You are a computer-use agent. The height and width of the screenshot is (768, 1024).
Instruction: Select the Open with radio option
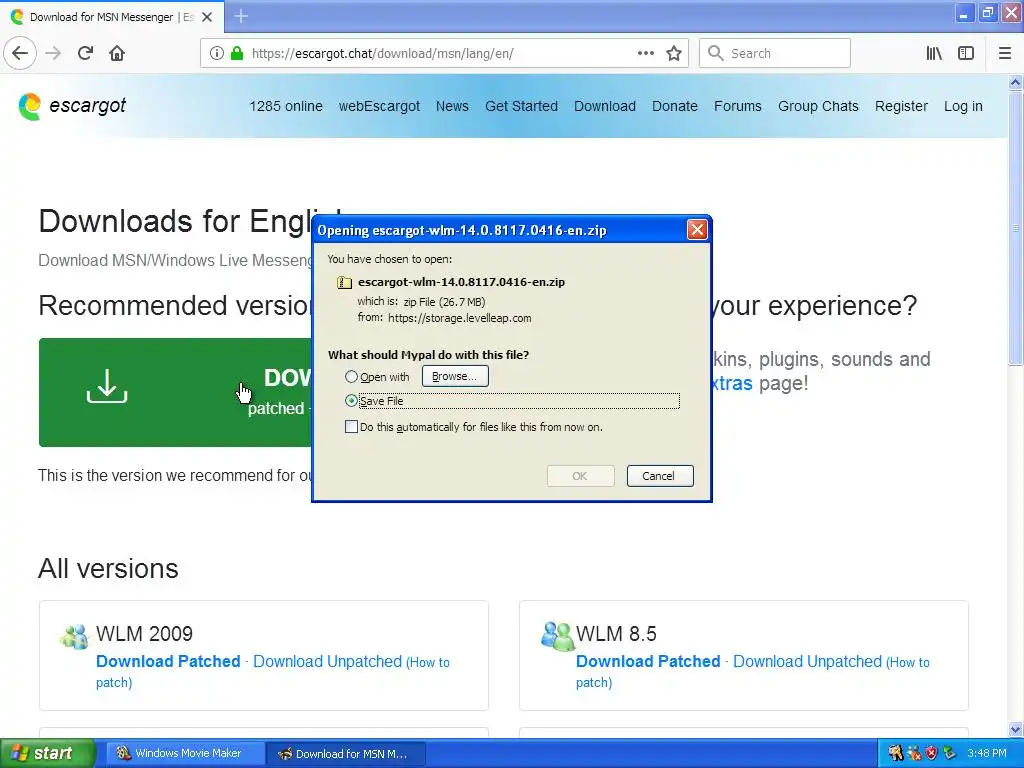pyautogui.click(x=351, y=377)
